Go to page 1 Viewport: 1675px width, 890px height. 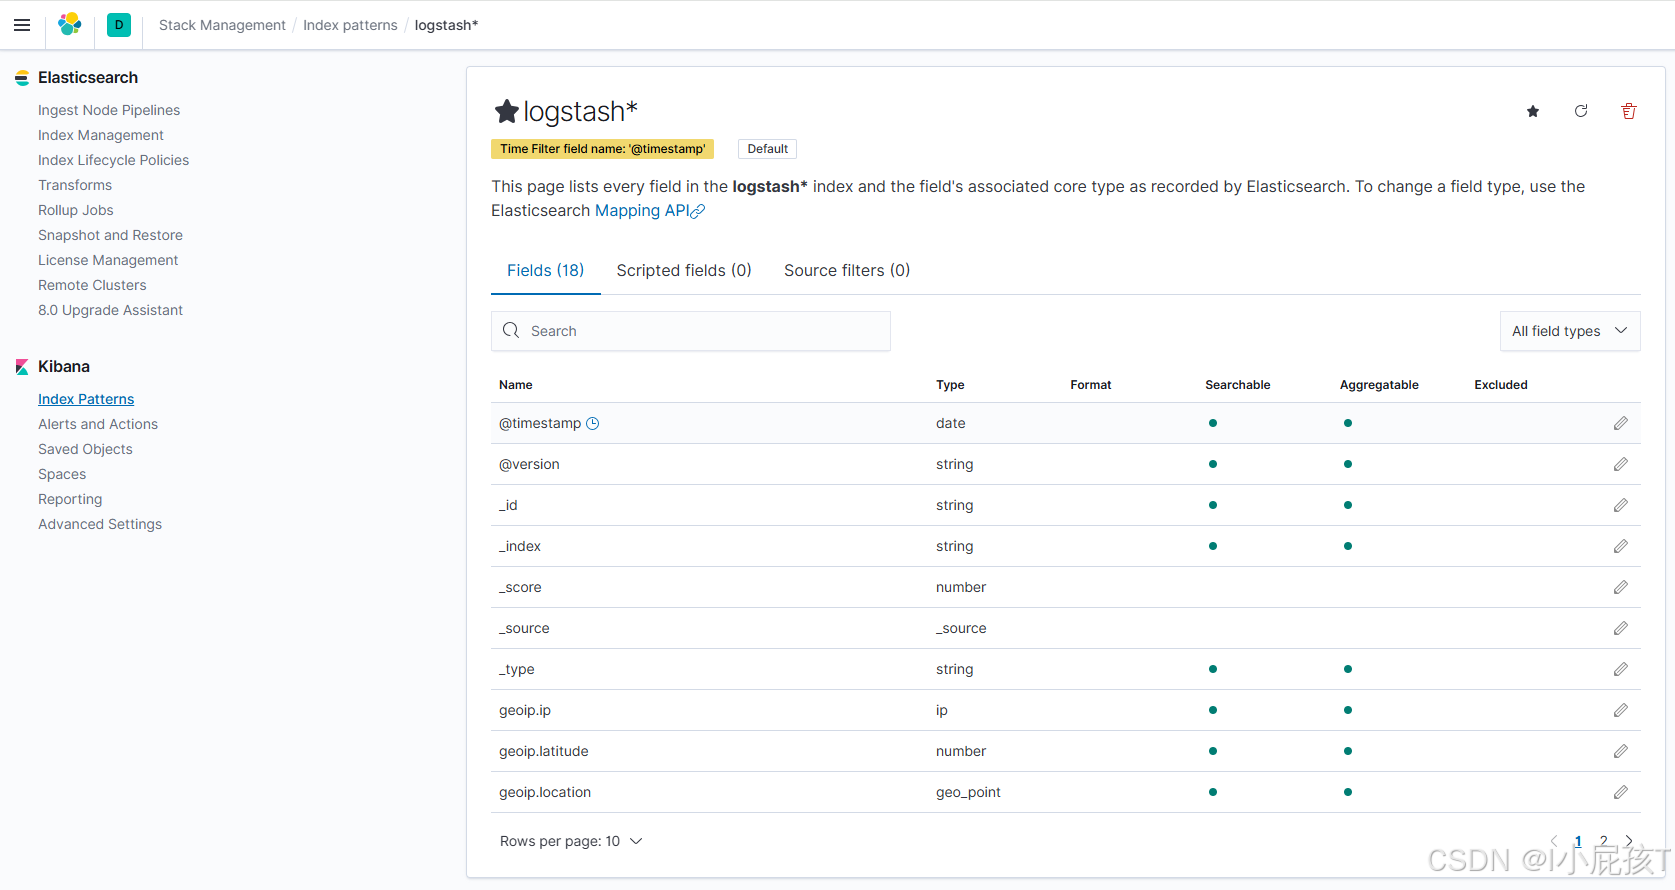1578,841
